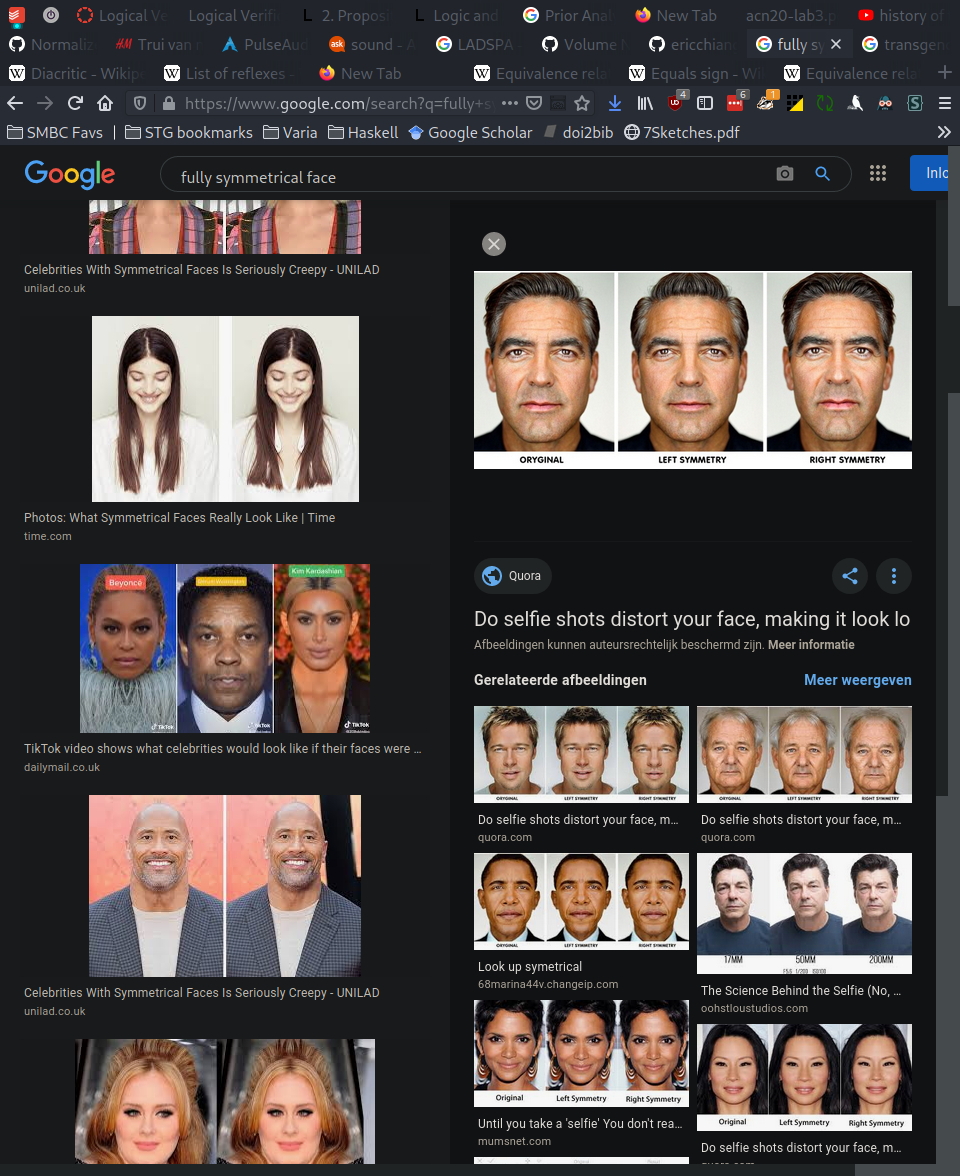The height and width of the screenshot is (1176, 960).
Task: Save page to Pocket icon
Action: coord(535,103)
